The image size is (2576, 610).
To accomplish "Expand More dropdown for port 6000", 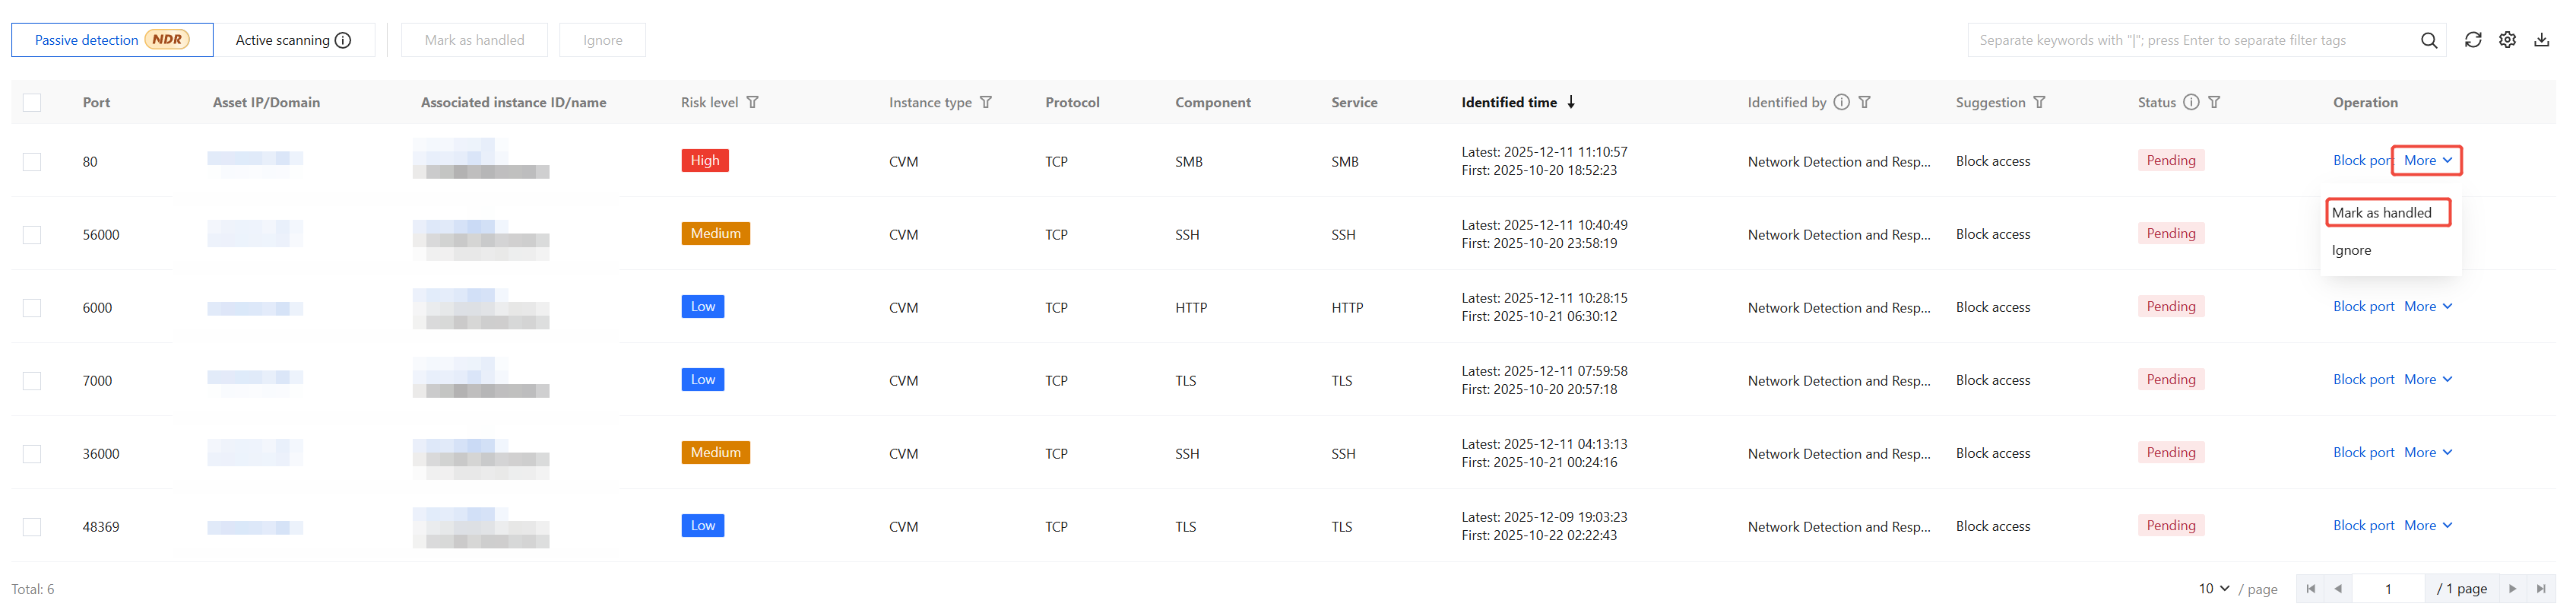I will (2427, 307).
